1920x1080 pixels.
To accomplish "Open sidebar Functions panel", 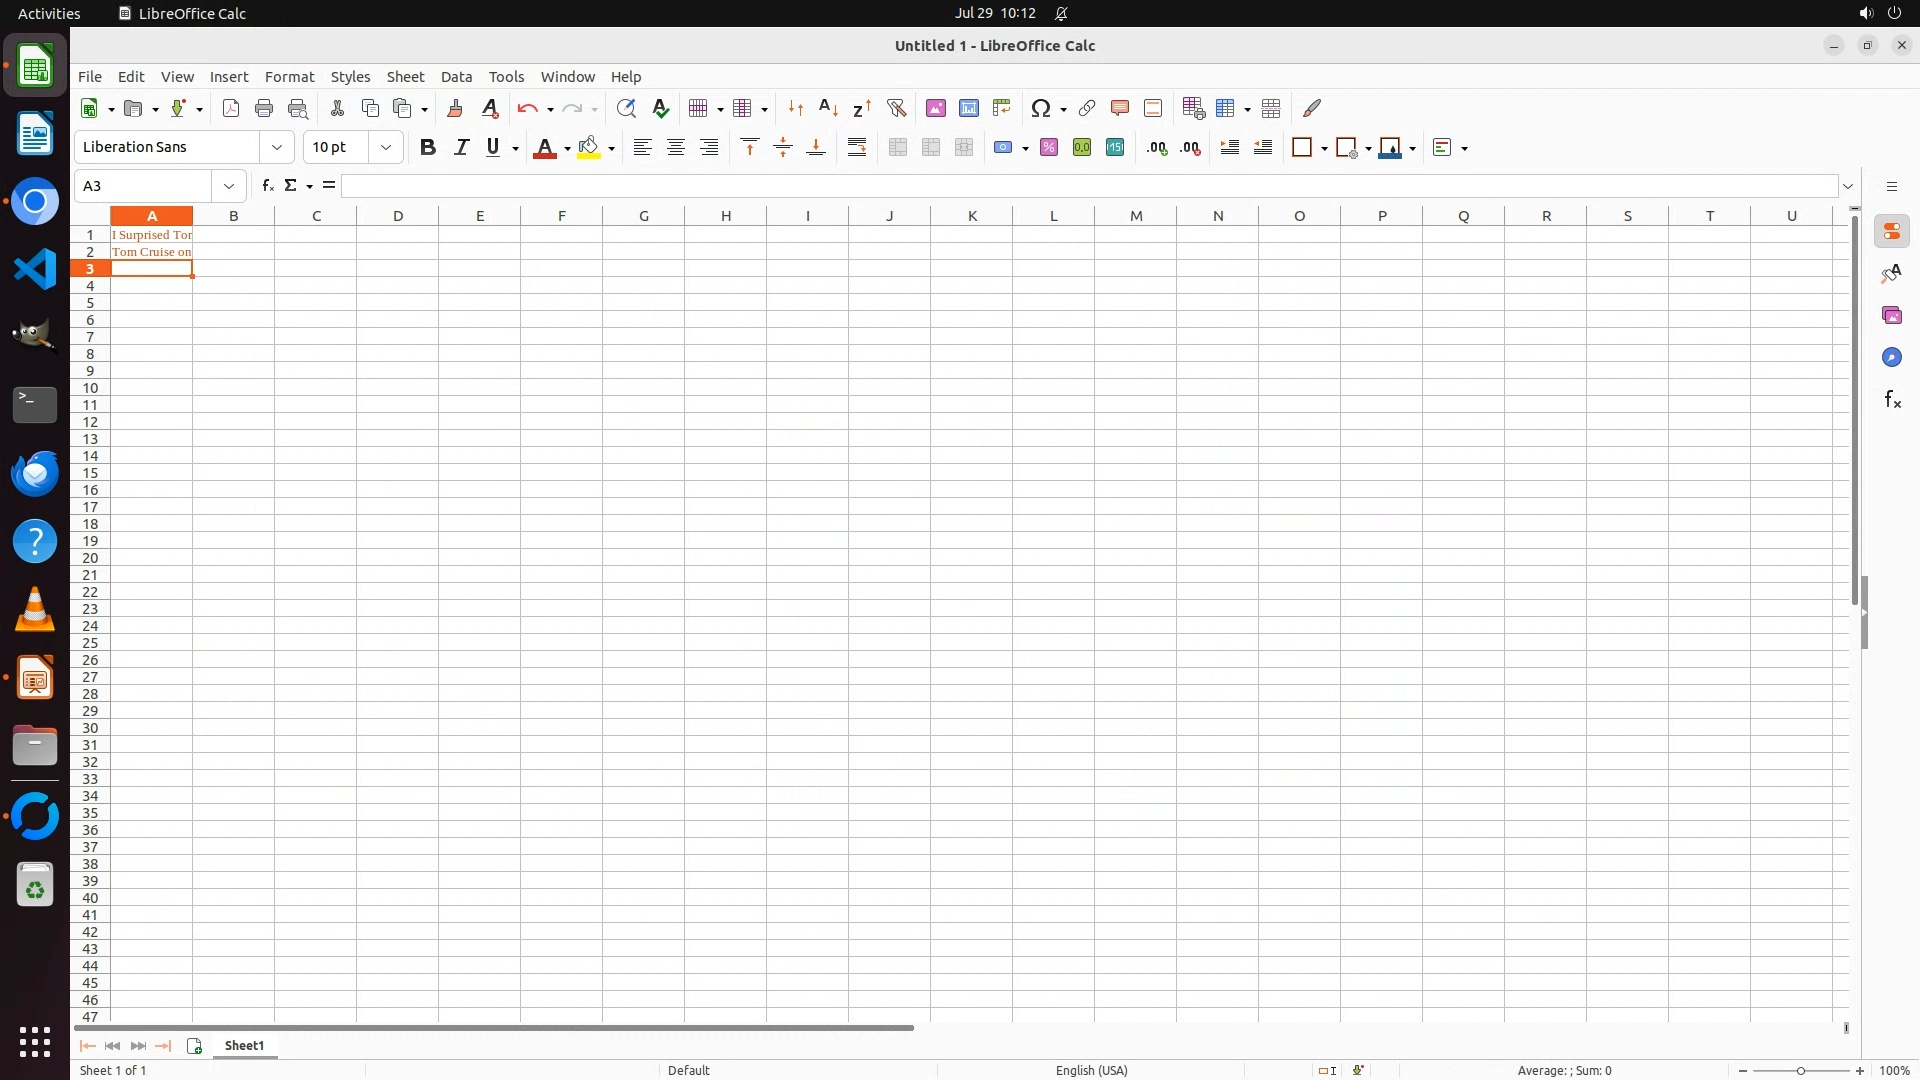I will coord(1891,400).
